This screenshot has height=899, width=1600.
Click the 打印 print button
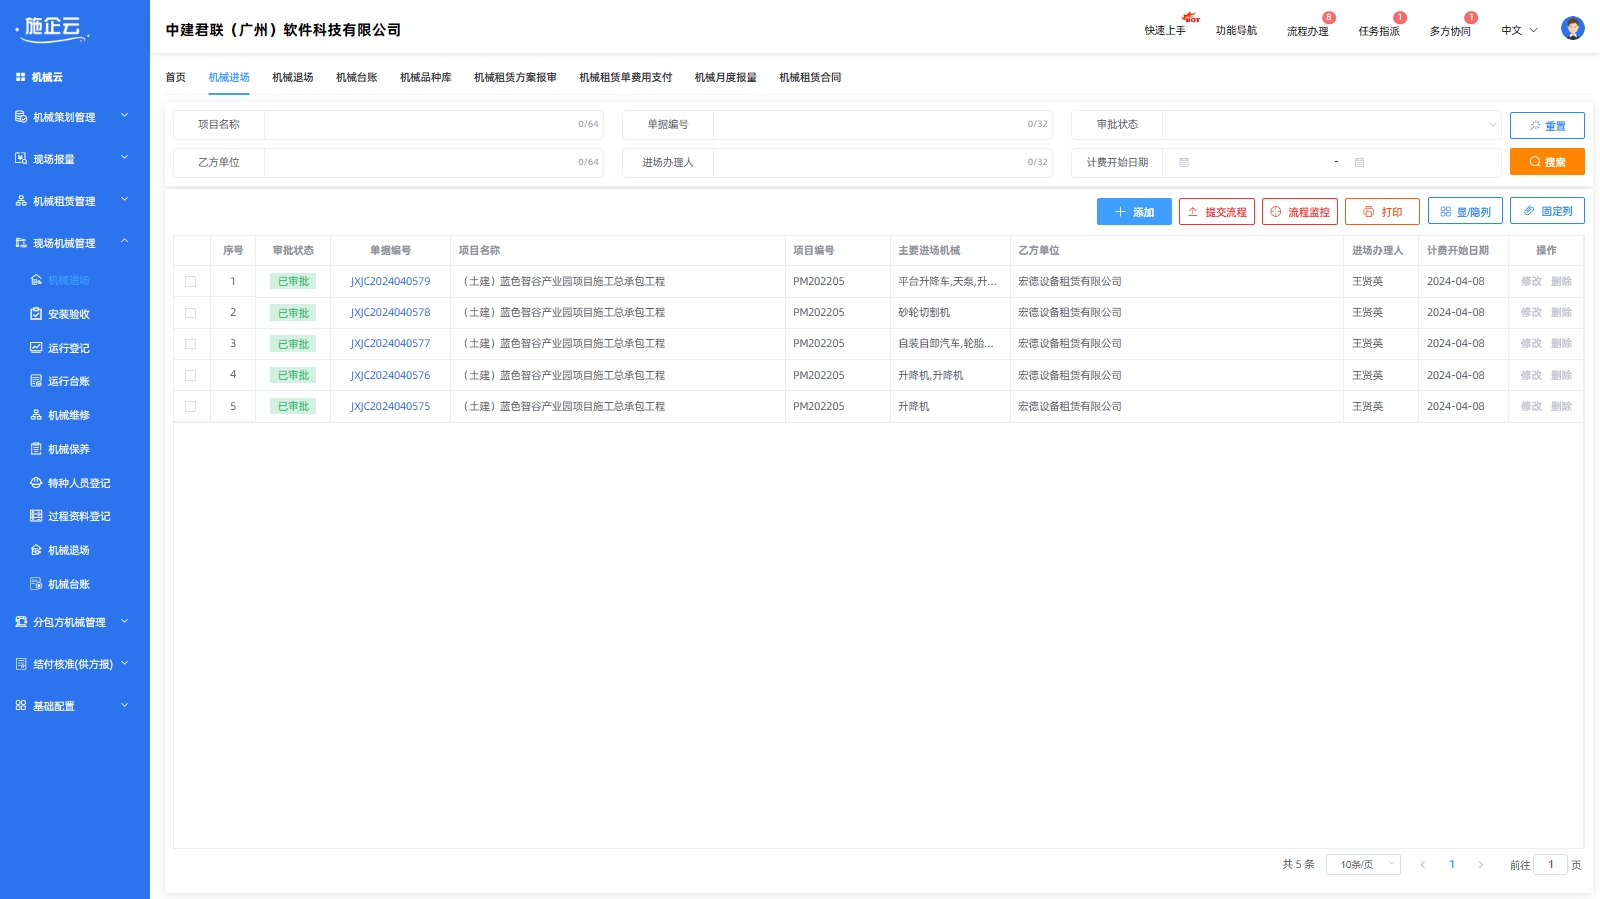1382,212
